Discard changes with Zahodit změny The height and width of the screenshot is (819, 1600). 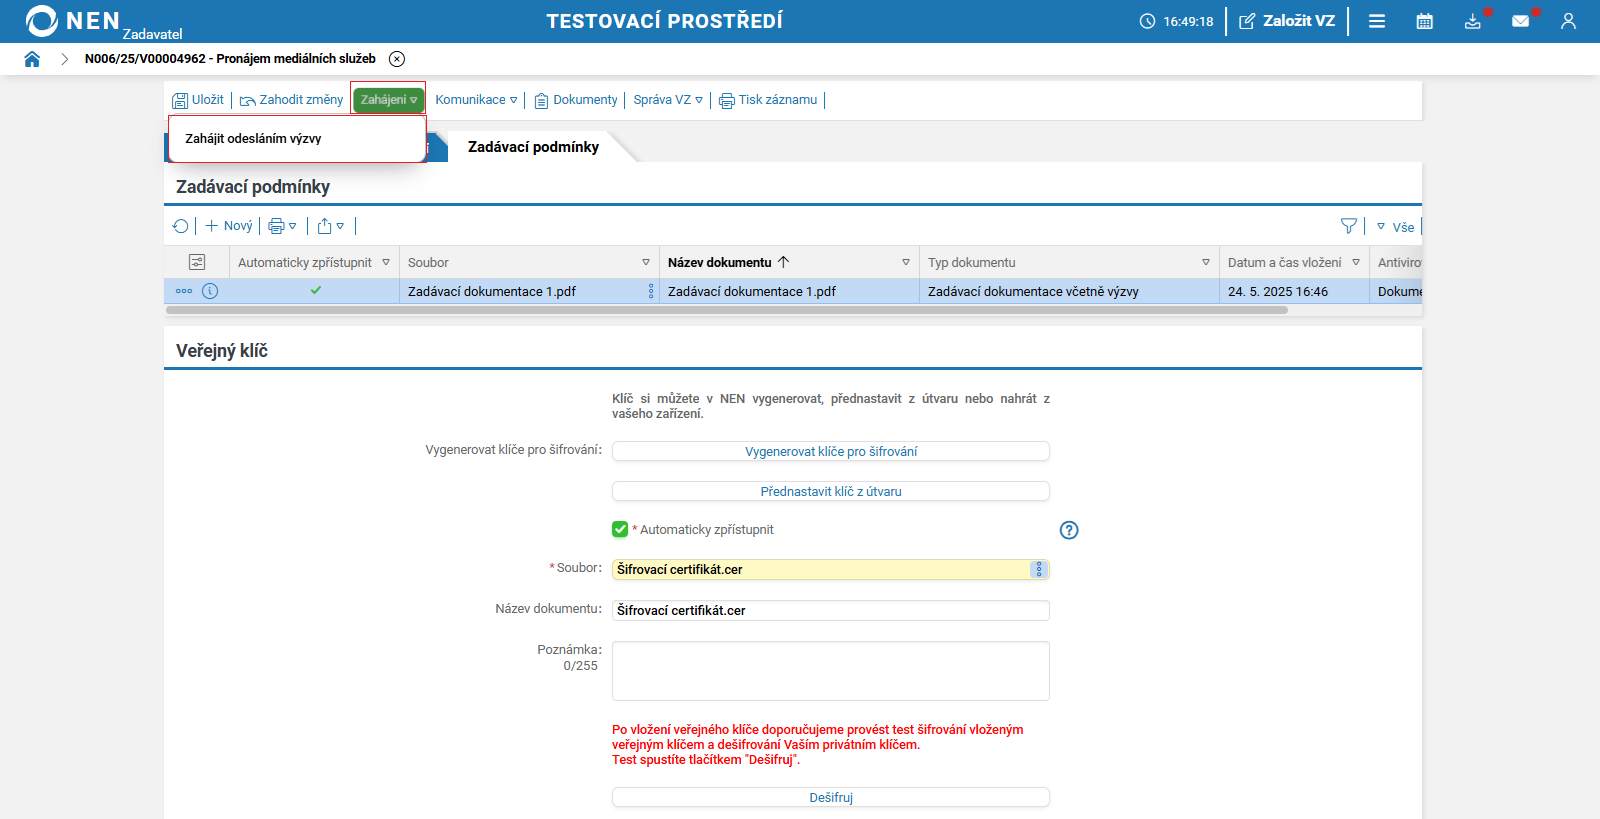291,100
